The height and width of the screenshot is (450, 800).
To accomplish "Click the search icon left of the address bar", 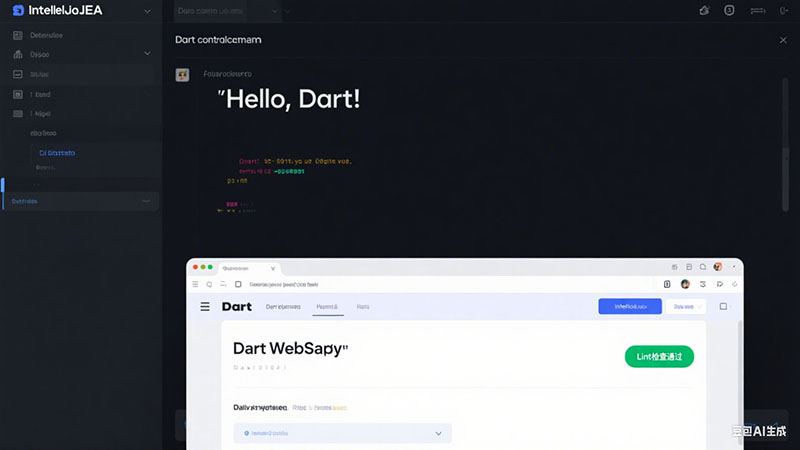I will point(209,284).
